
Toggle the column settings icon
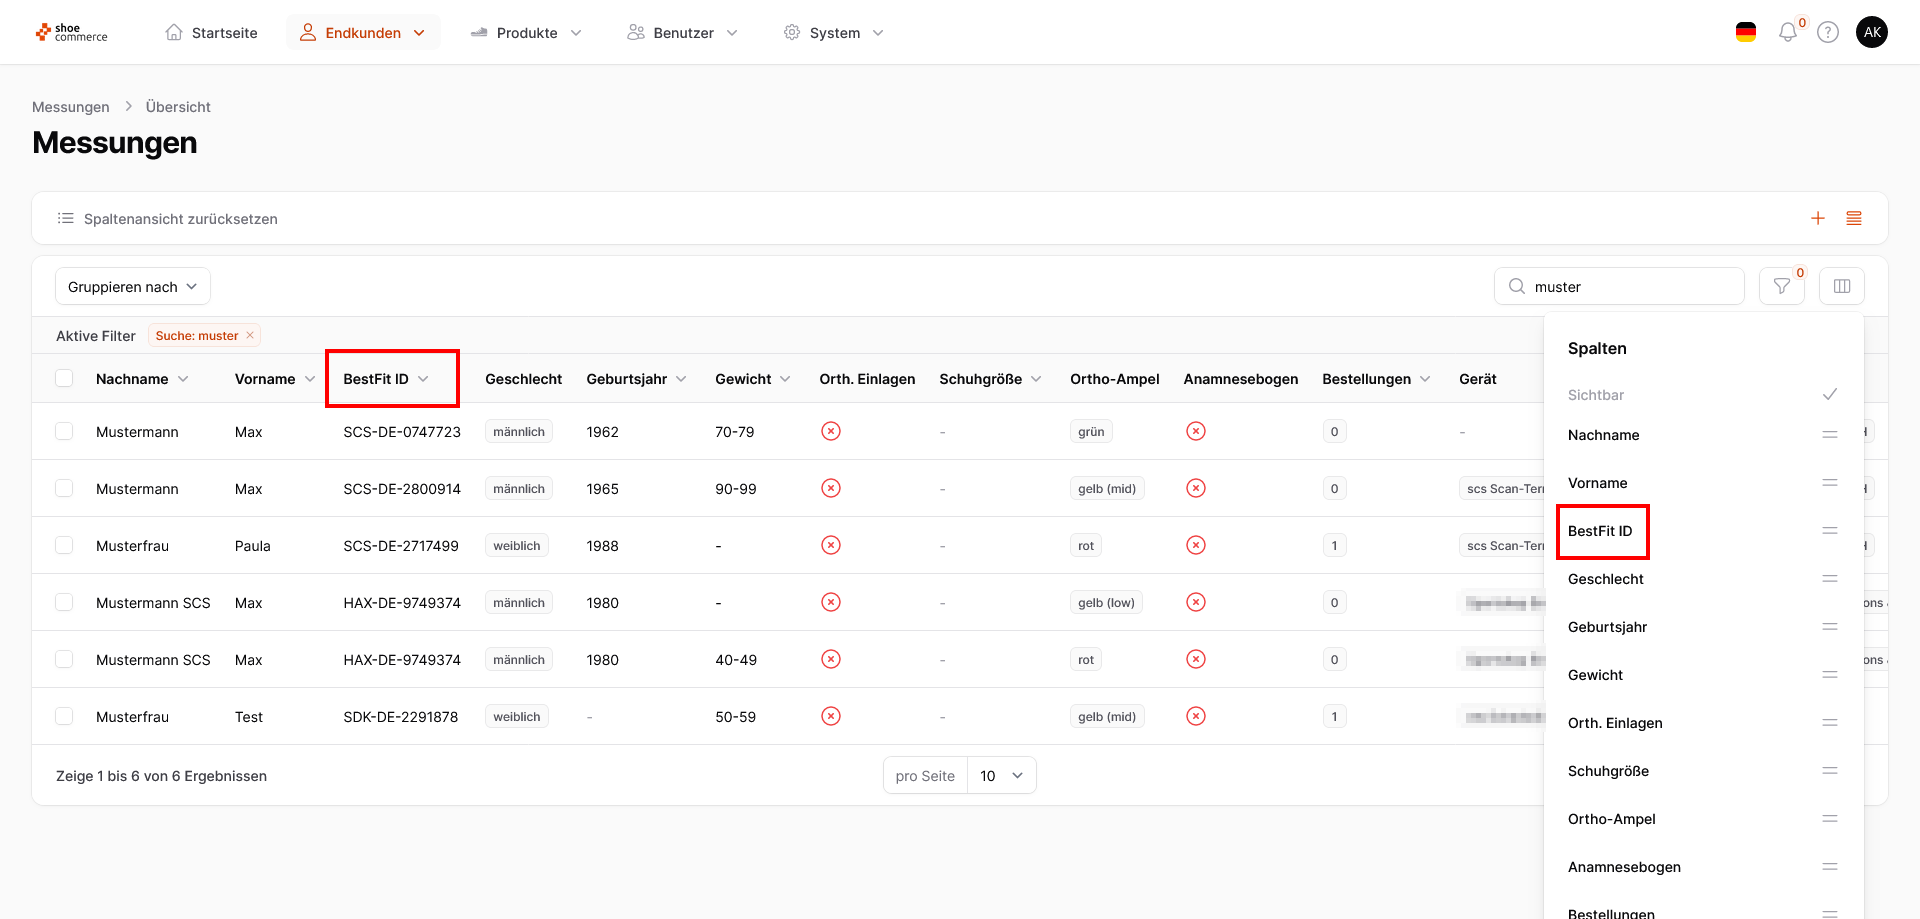coord(1841,287)
